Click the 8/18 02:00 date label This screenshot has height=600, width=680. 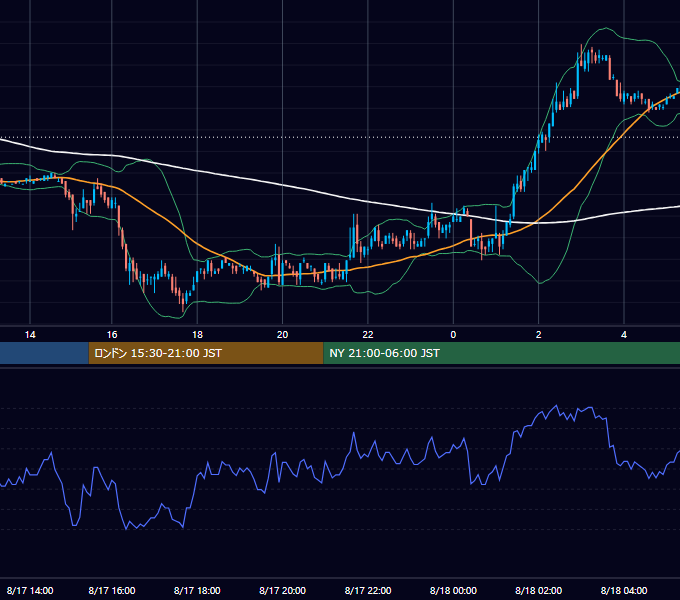click(539, 590)
